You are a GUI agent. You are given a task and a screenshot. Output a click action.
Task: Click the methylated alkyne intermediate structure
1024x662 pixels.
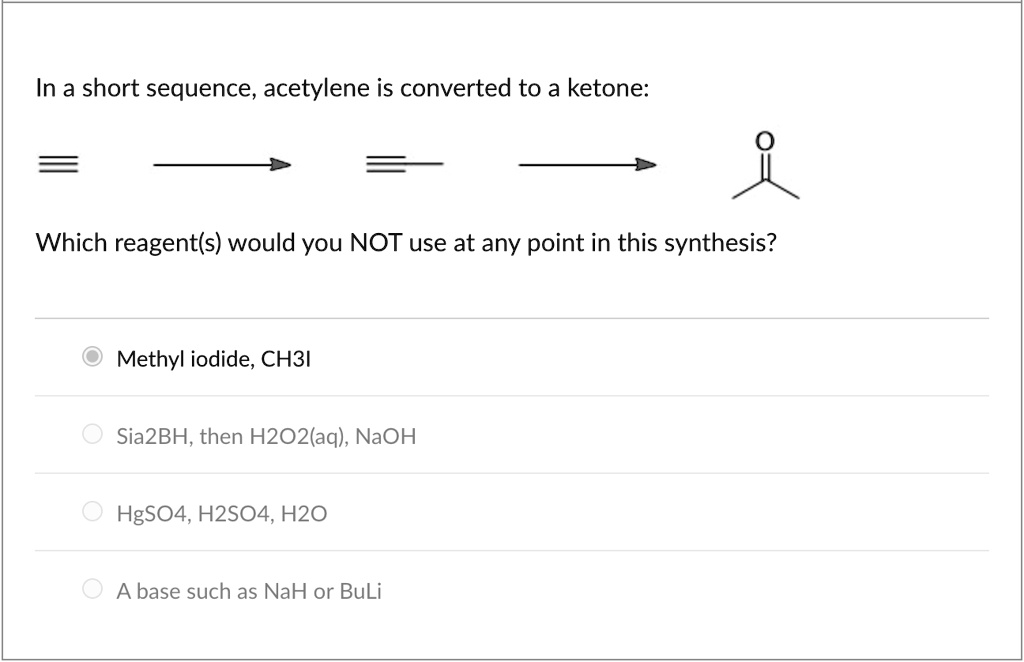pyautogui.click(x=404, y=163)
